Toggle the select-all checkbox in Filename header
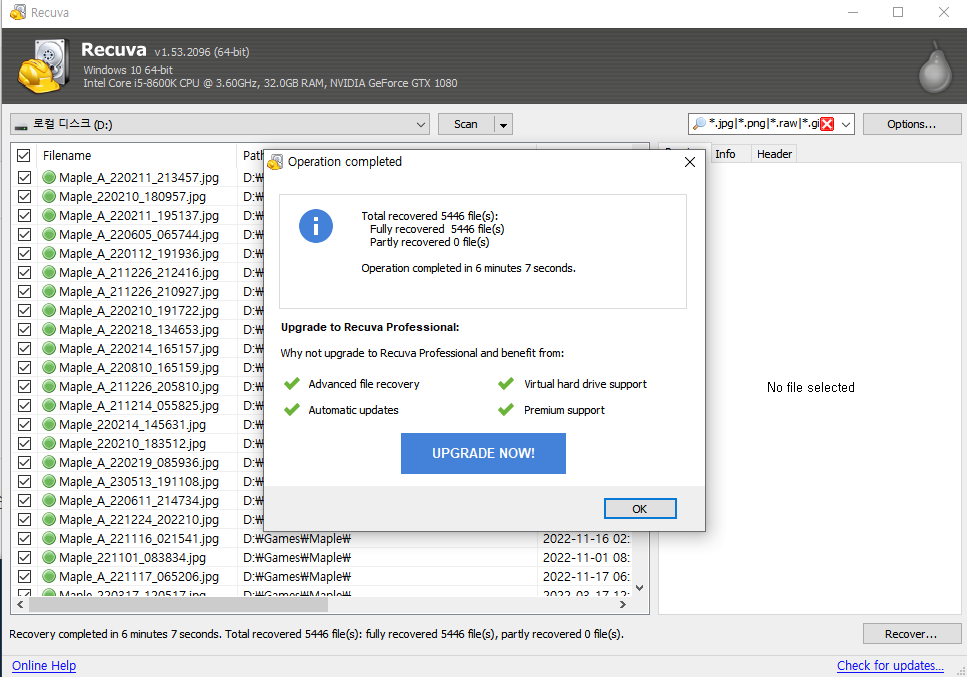This screenshot has width=967, height=677. [23, 155]
